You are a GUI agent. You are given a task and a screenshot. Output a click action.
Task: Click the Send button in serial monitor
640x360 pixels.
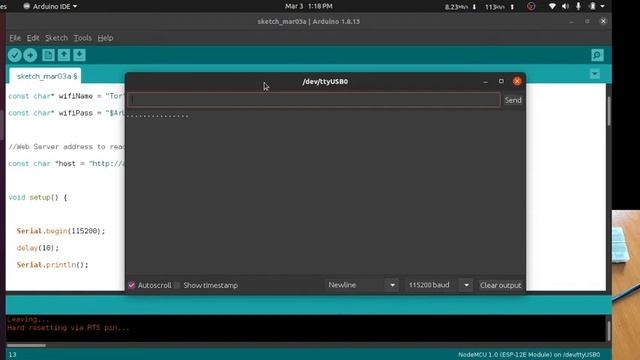[x=513, y=100]
